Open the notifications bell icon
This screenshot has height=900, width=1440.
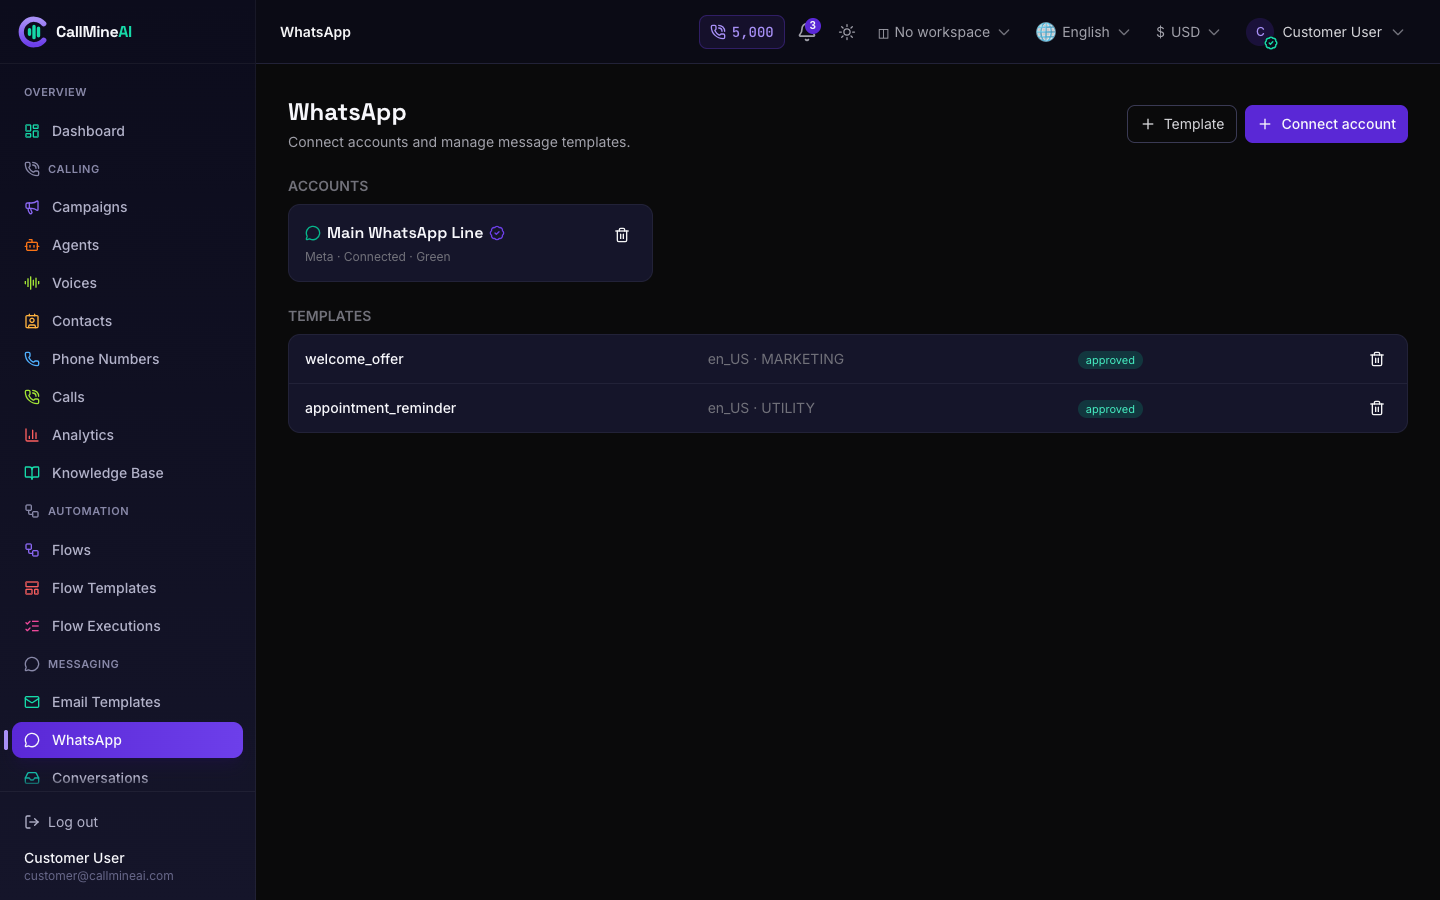point(807,32)
